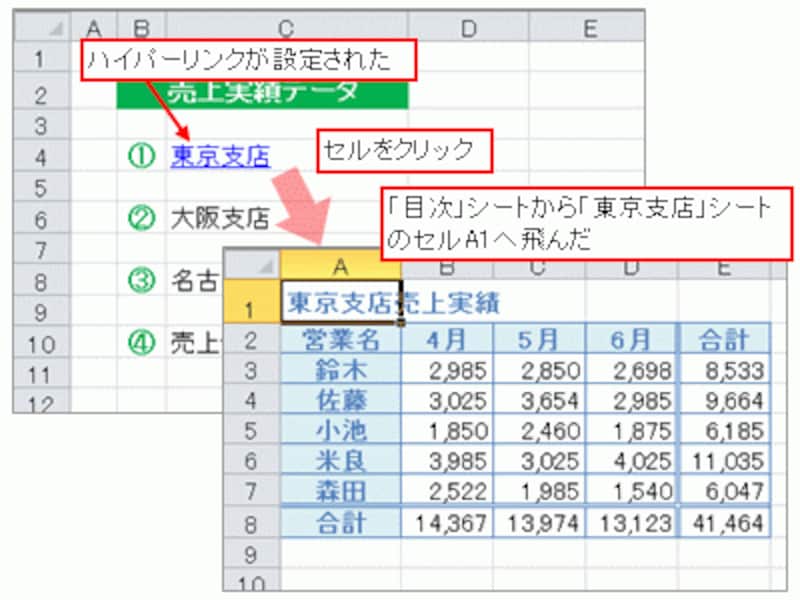Click the cell containing 6,185
The width and height of the screenshot is (800, 600).
(724, 431)
